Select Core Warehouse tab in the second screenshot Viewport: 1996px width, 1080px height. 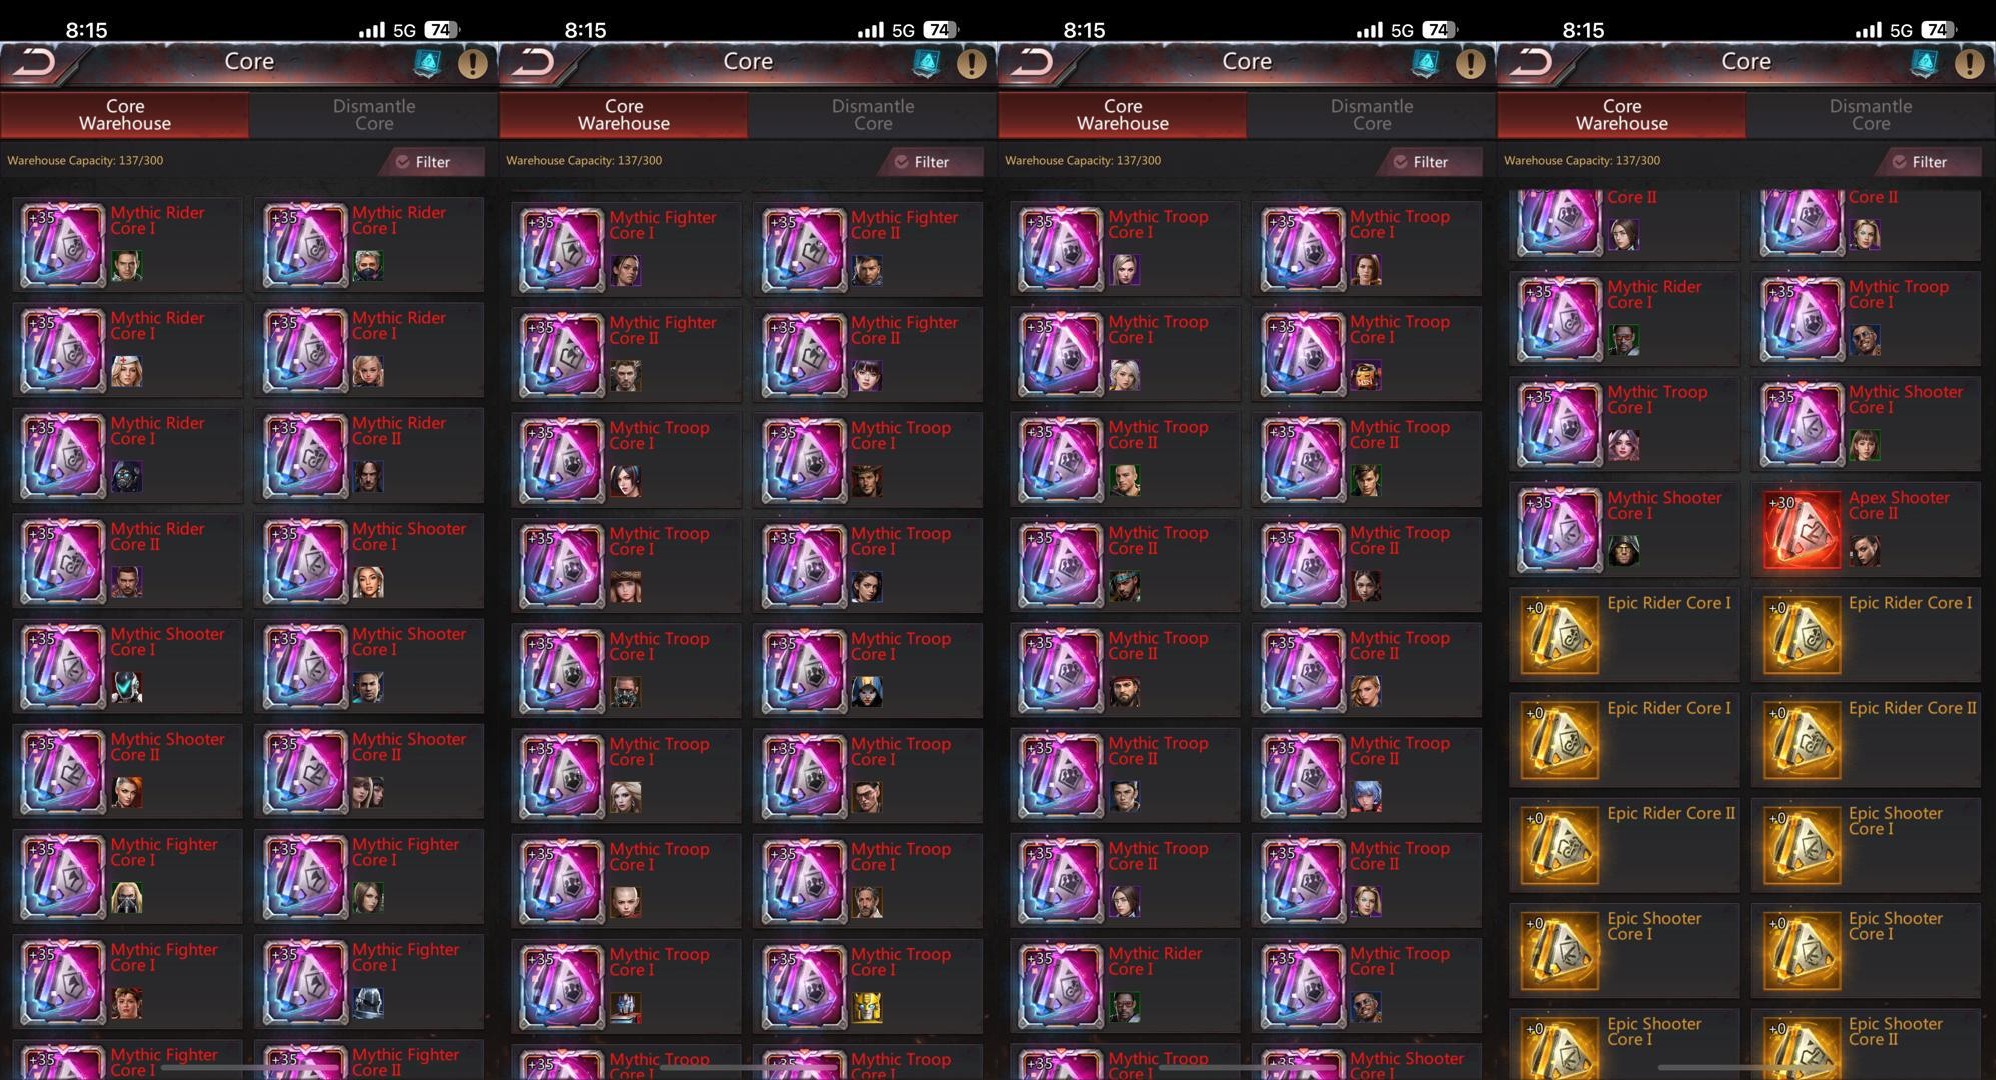point(624,115)
